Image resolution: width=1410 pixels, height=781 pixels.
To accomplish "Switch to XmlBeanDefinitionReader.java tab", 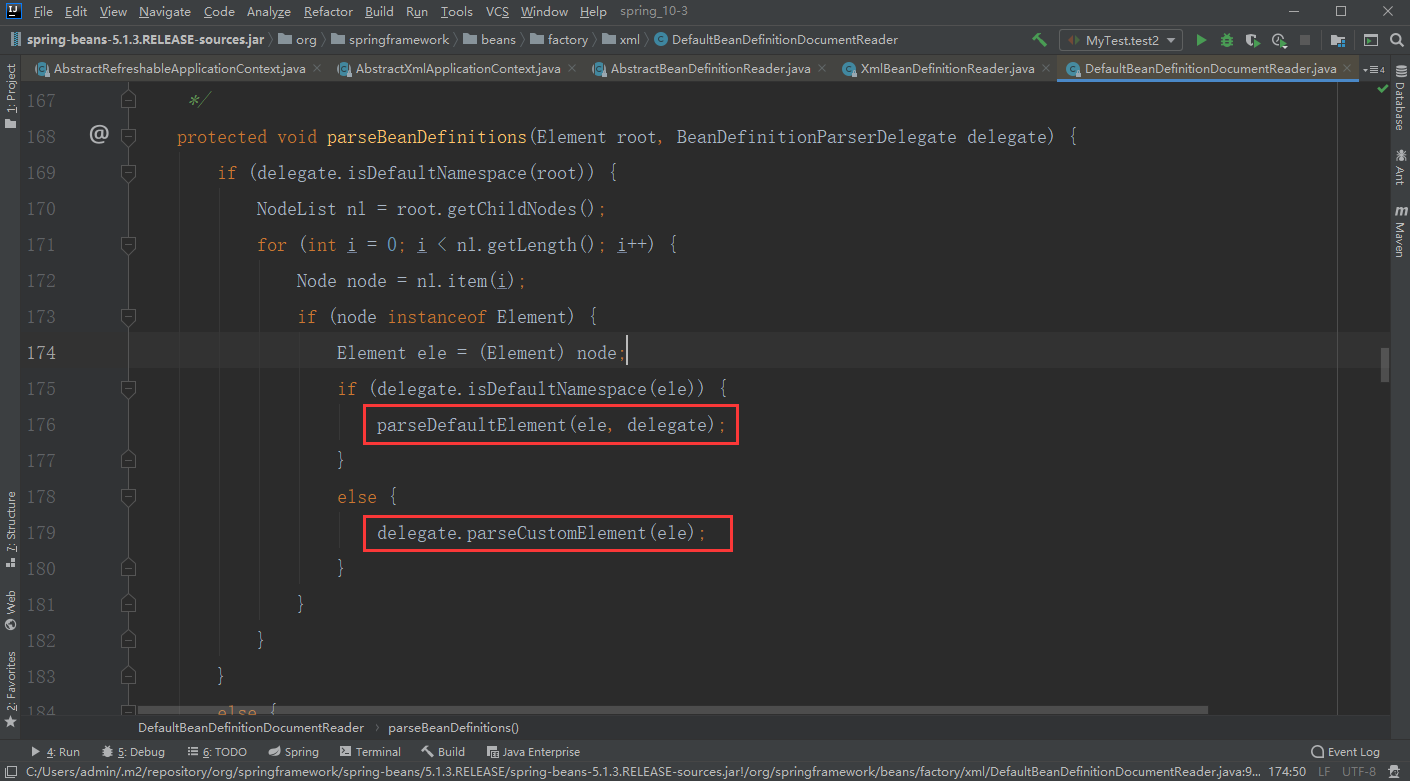I will tap(948, 69).
